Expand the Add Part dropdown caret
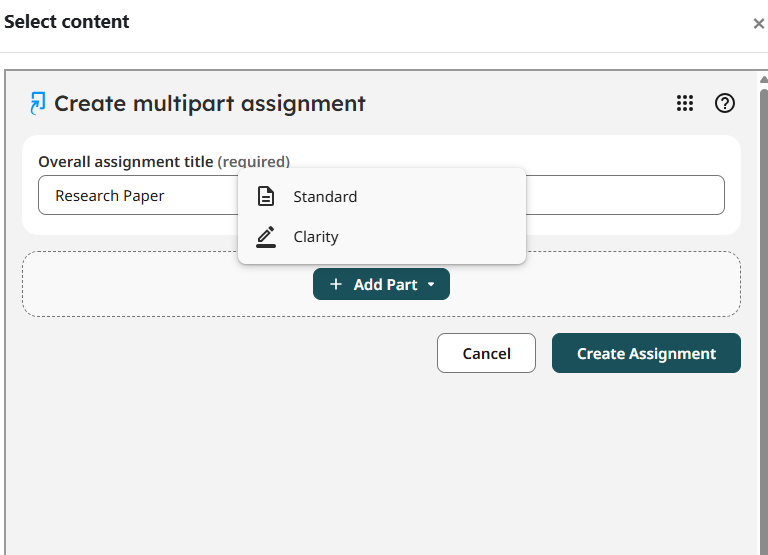This screenshot has width=768, height=555. coord(431,284)
